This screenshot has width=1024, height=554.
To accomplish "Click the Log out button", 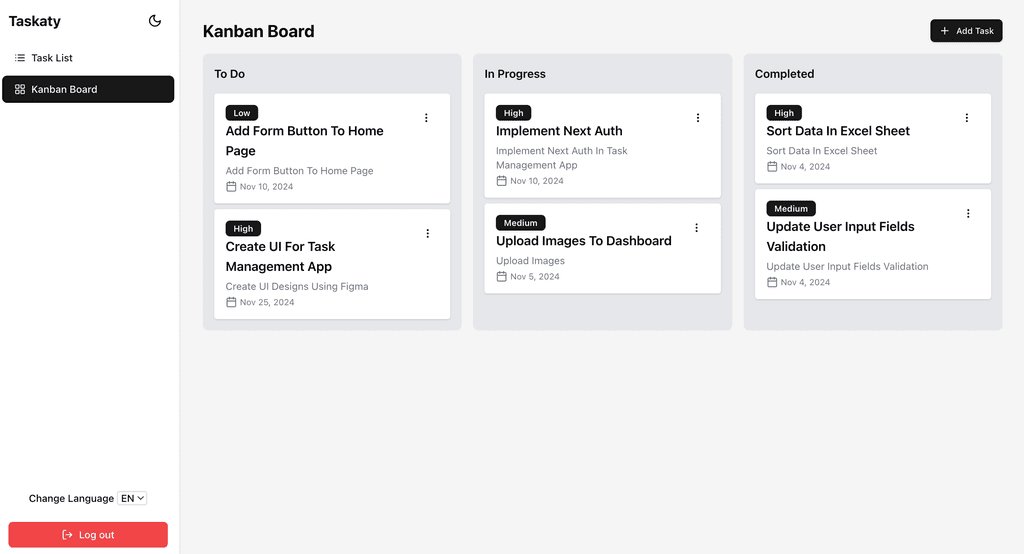I will point(88,534).
